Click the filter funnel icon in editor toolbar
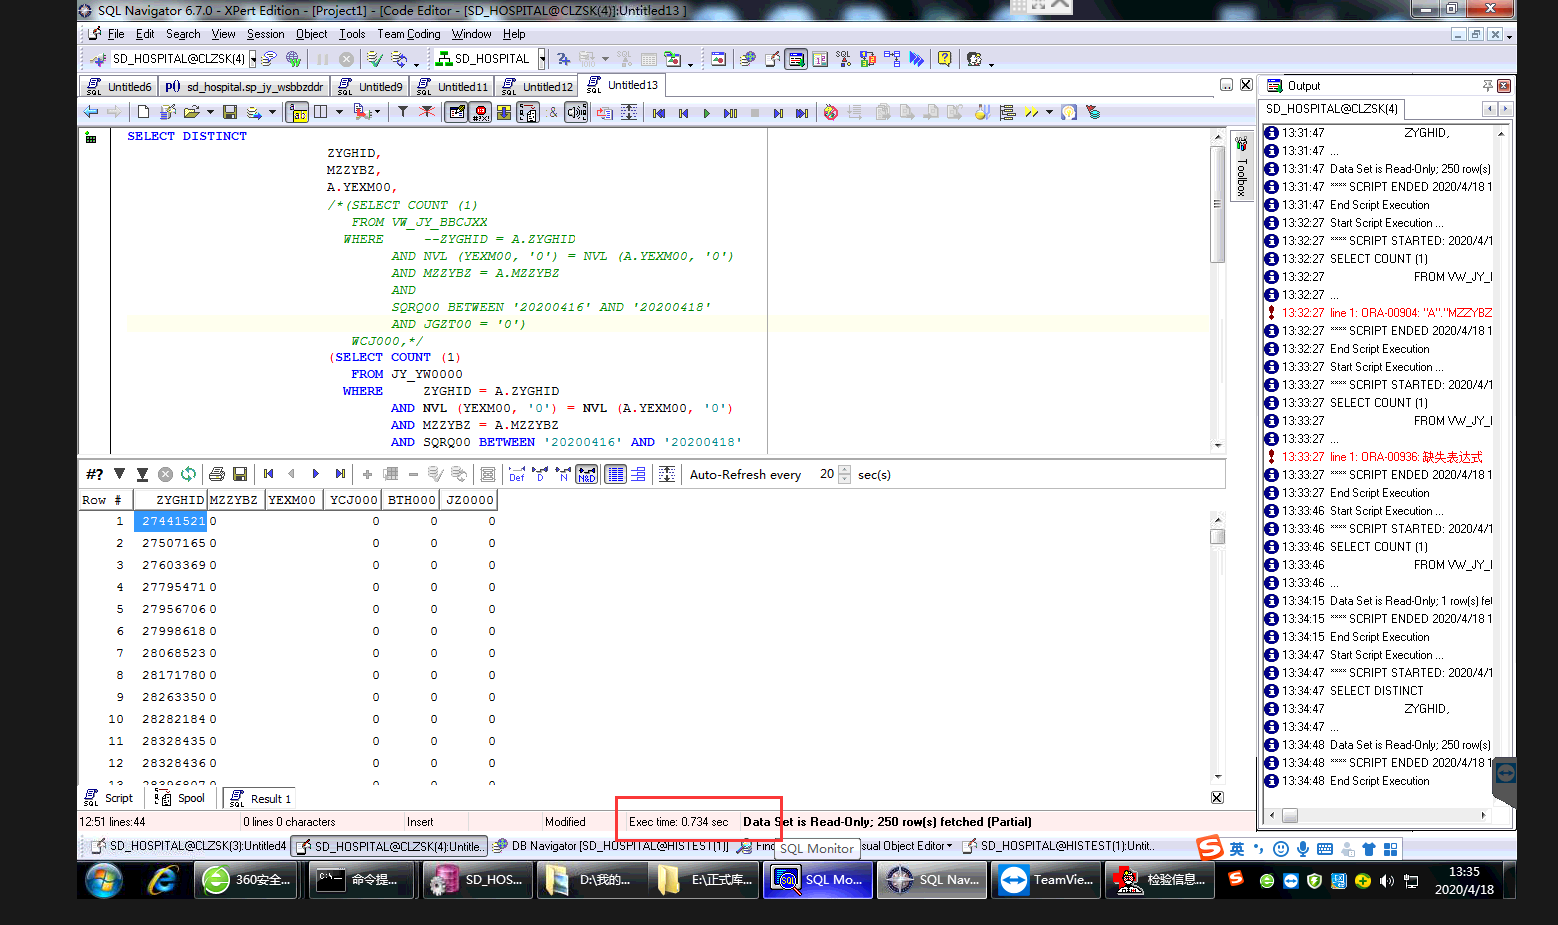Screen dimensions: 1558x925 click(403, 112)
